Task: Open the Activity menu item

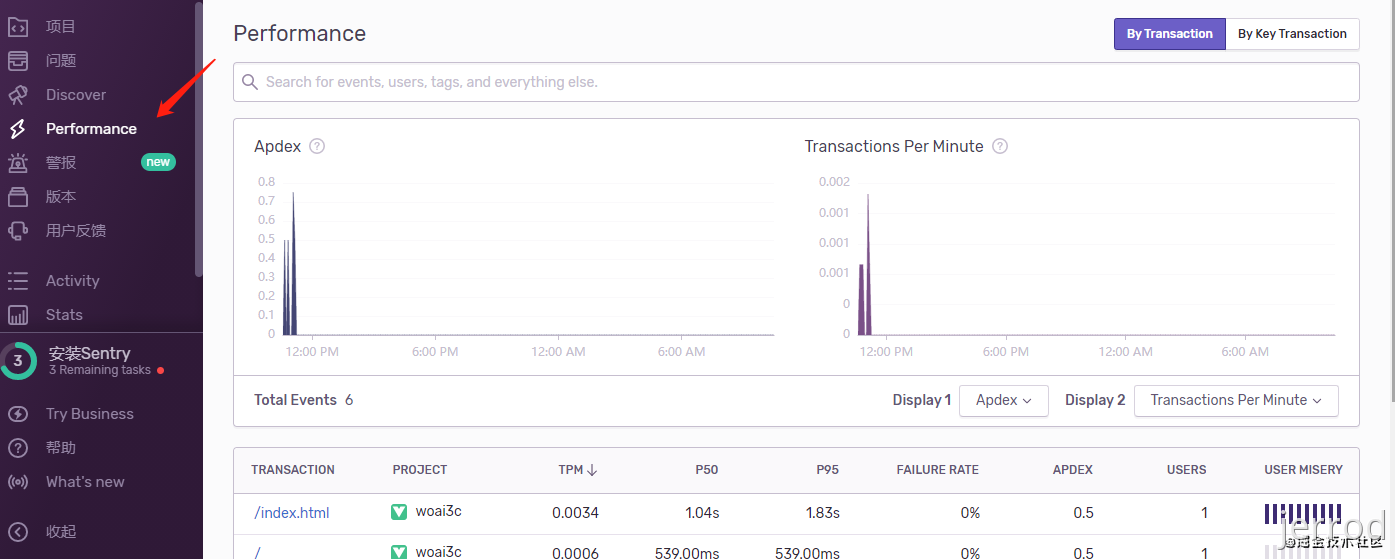Action: (x=72, y=281)
